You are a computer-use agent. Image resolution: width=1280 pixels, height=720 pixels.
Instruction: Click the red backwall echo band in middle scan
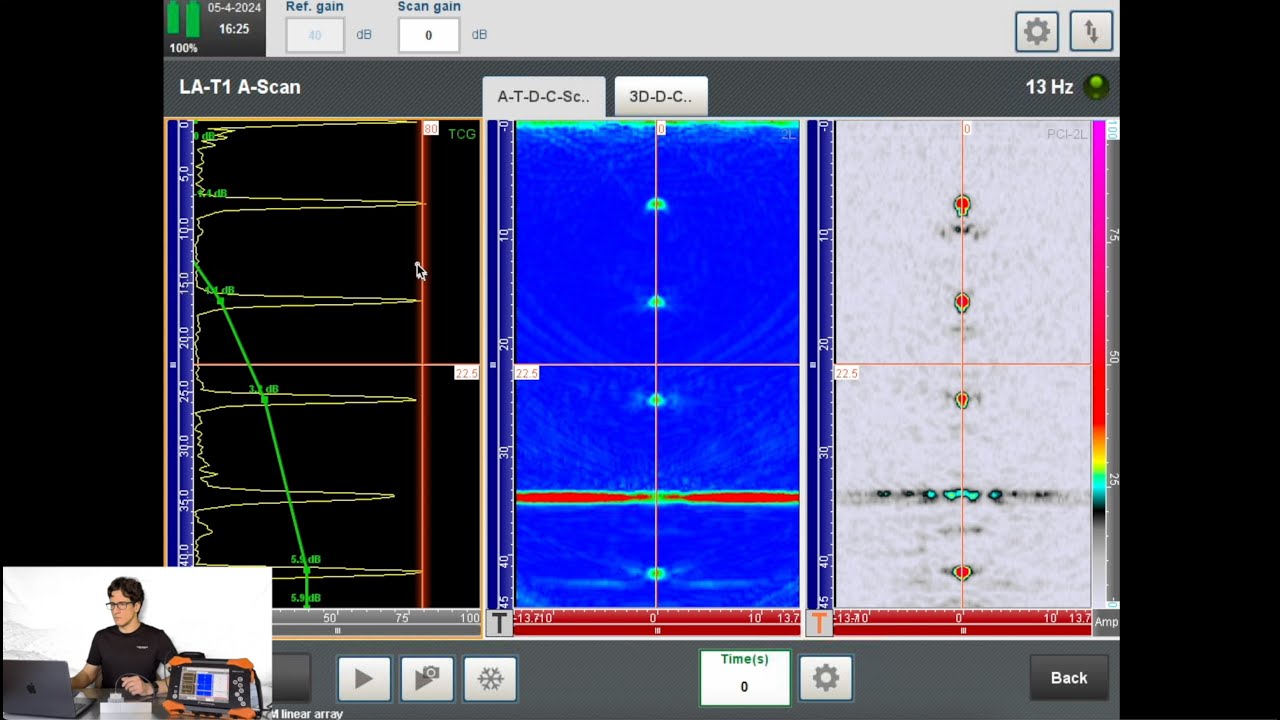click(657, 496)
